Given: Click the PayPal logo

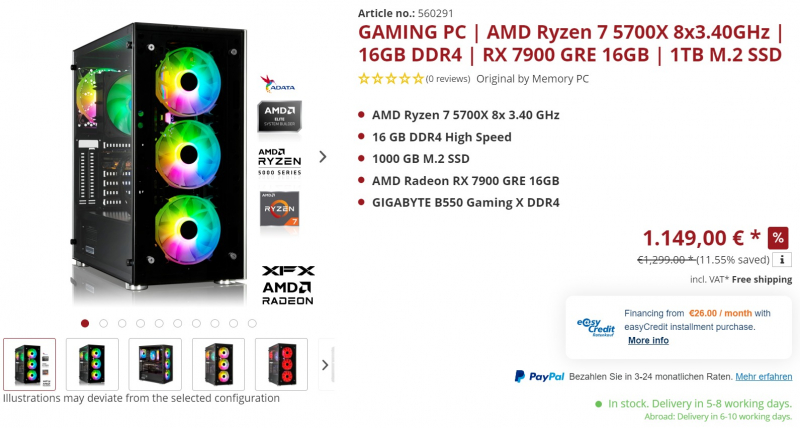Looking at the screenshot, I should [x=539, y=376].
